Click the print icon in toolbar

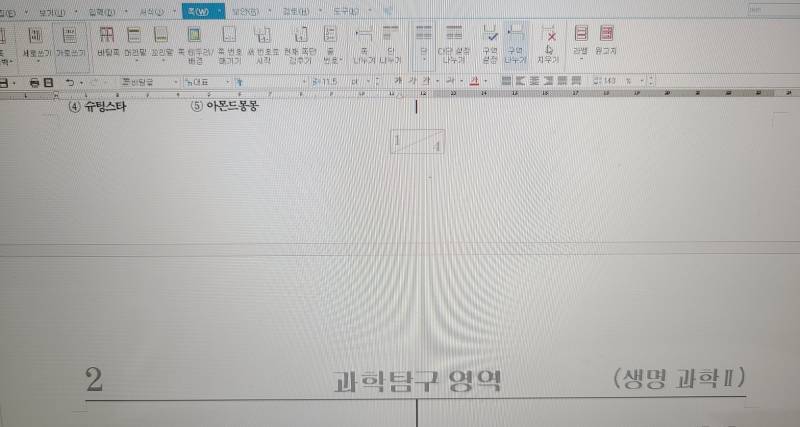[34, 83]
